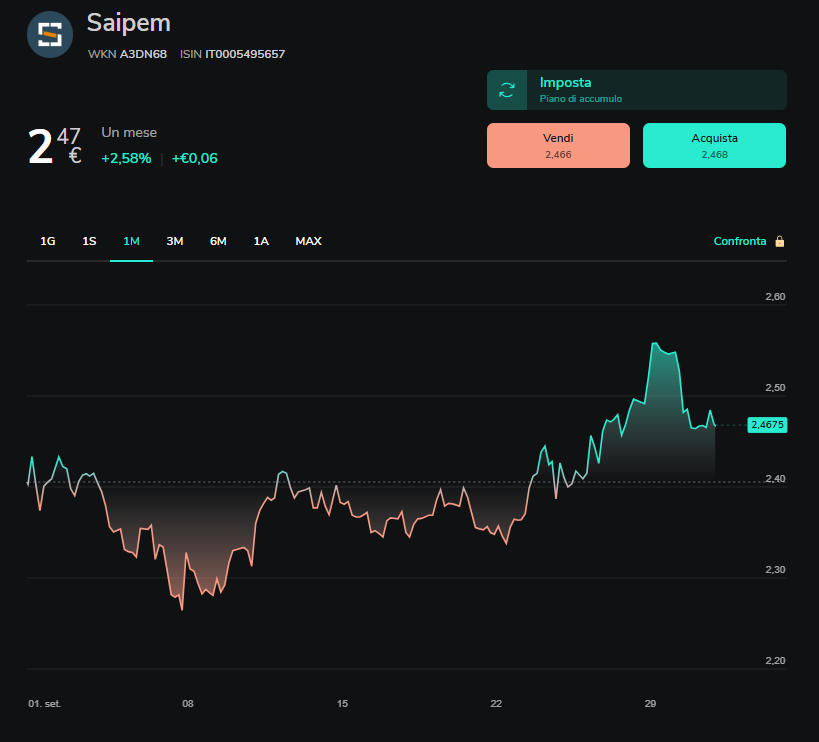The width and height of the screenshot is (819, 742).
Task: Show the 6M price history
Action: pos(218,241)
